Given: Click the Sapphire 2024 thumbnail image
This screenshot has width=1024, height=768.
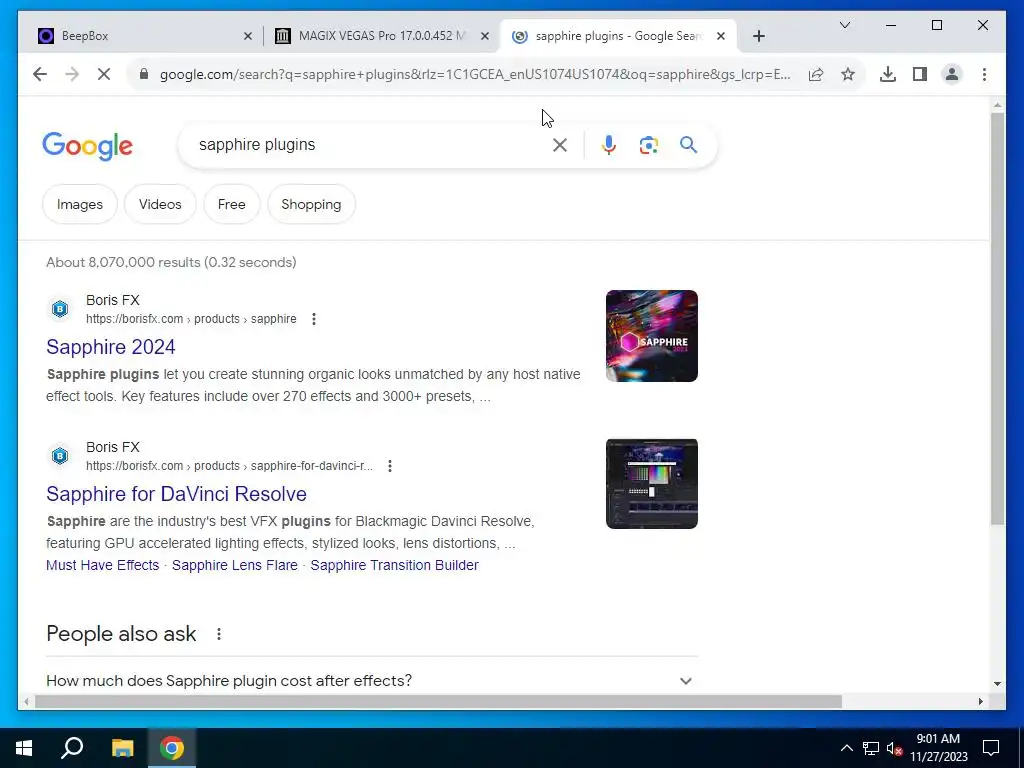Looking at the screenshot, I should coord(652,336).
